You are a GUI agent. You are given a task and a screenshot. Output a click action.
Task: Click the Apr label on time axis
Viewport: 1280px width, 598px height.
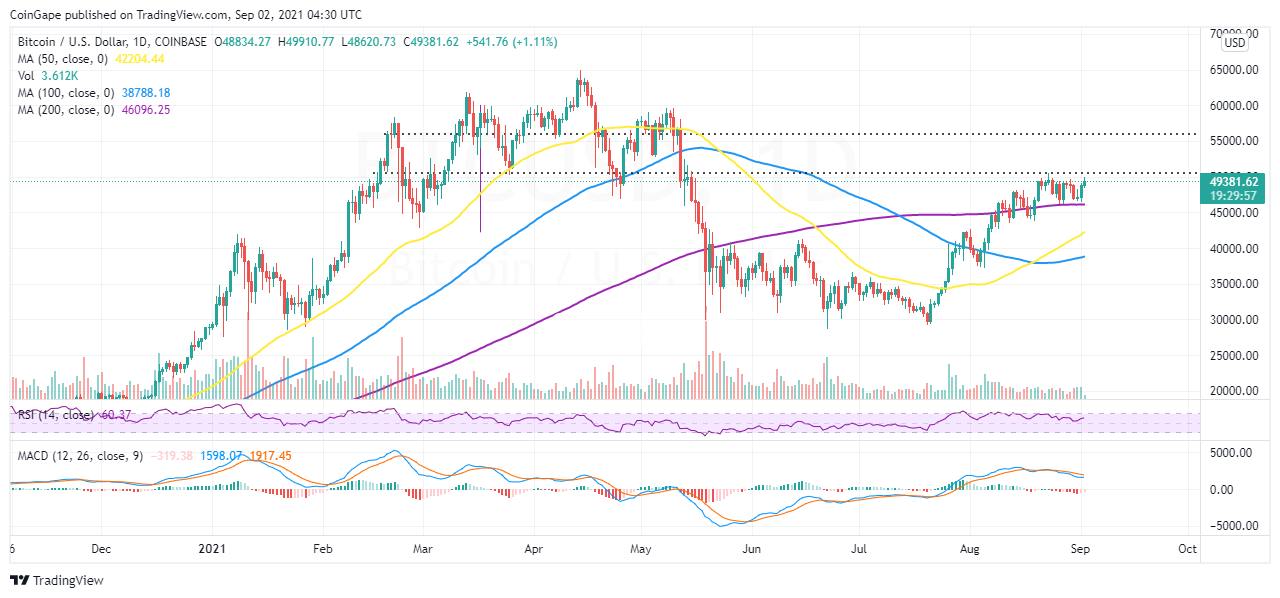[536, 549]
